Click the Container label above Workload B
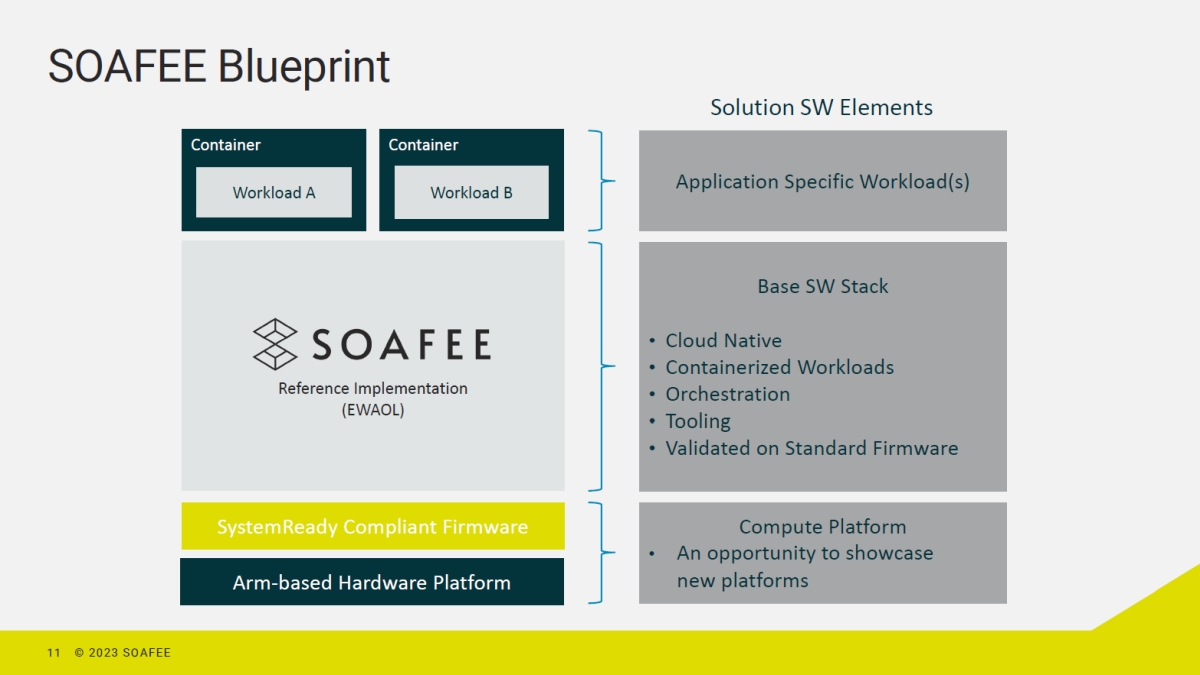 pyautogui.click(x=423, y=145)
